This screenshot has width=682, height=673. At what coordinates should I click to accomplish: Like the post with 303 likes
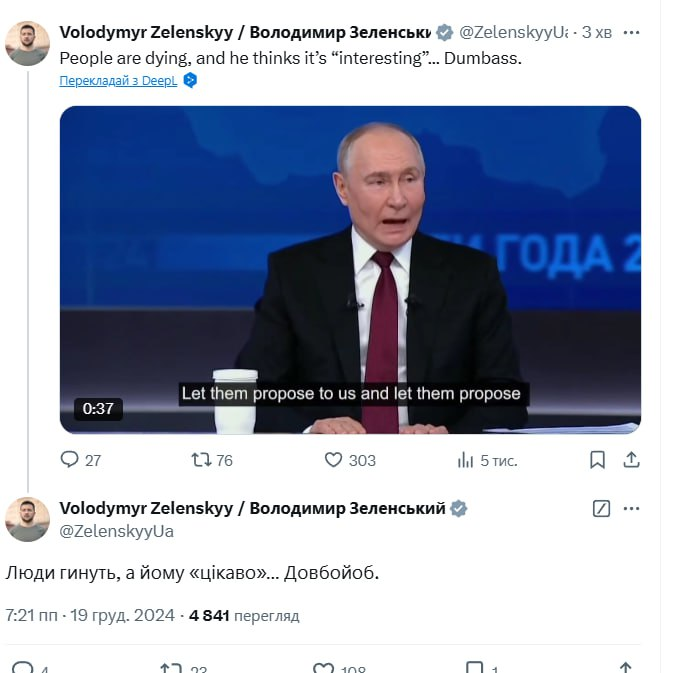pyautogui.click(x=334, y=460)
